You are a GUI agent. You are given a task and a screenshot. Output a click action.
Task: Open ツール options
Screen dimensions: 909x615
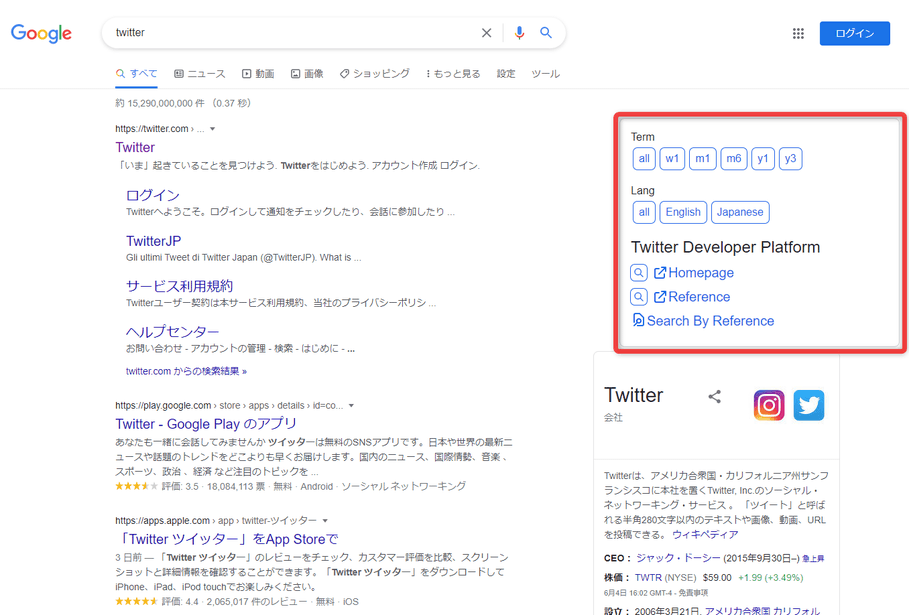point(546,74)
